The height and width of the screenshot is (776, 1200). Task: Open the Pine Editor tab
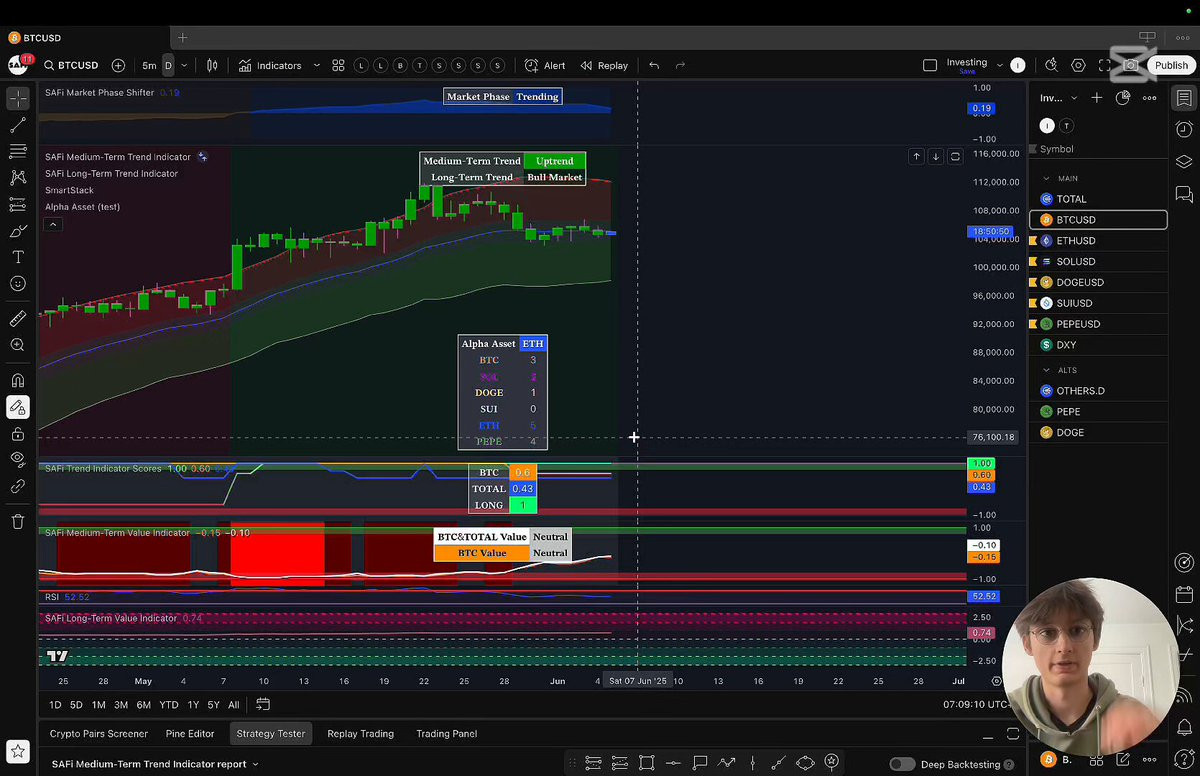(190, 734)
